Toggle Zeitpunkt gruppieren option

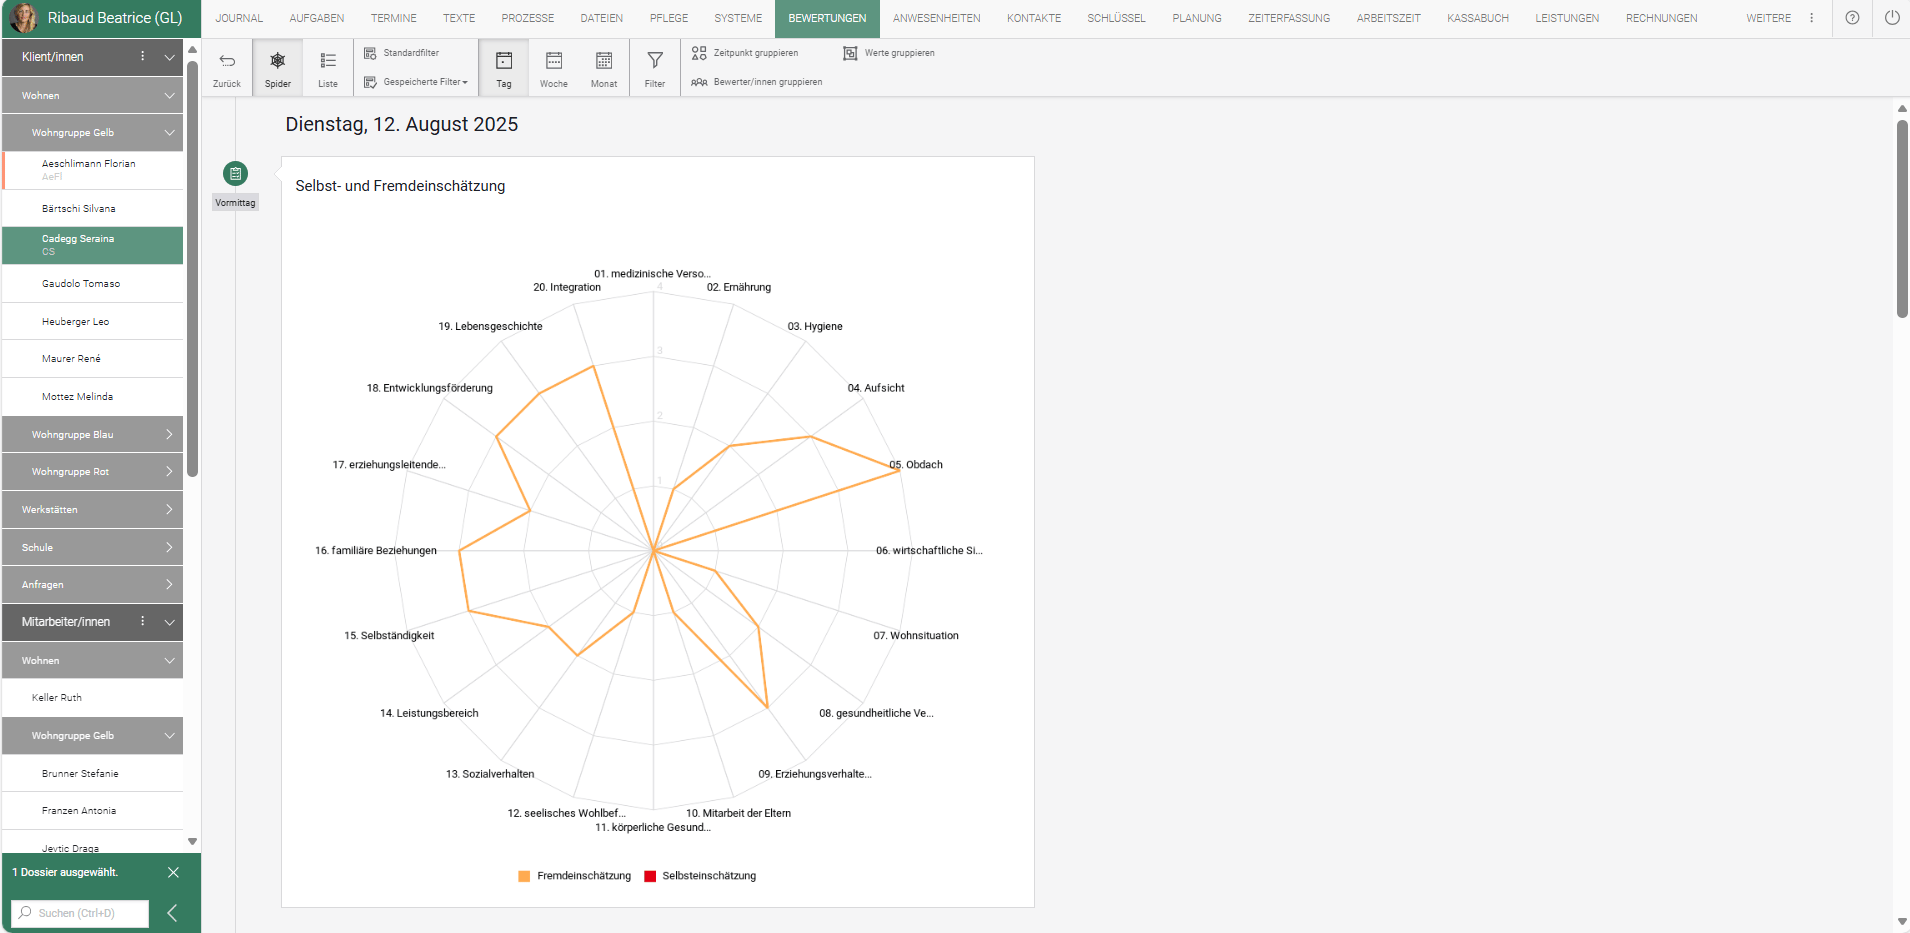coord(745,53)
